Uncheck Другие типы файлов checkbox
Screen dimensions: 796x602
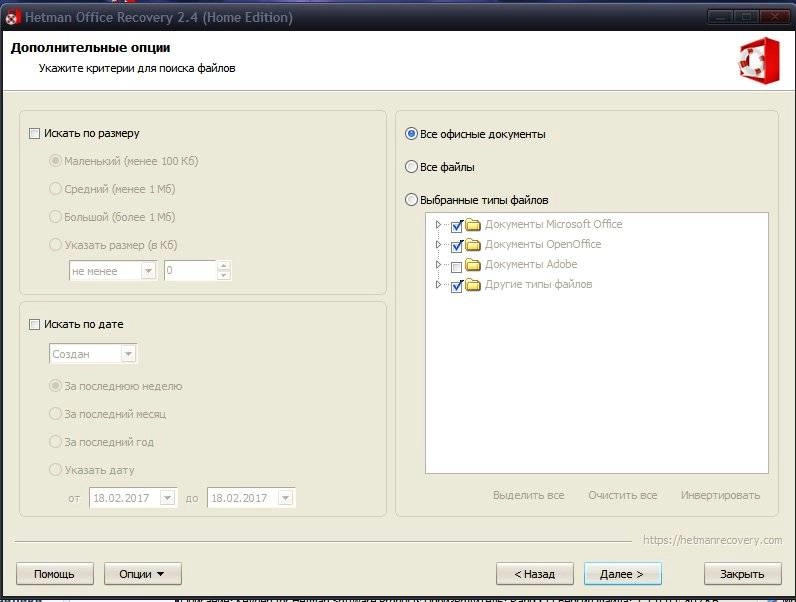tap(456, 286)
